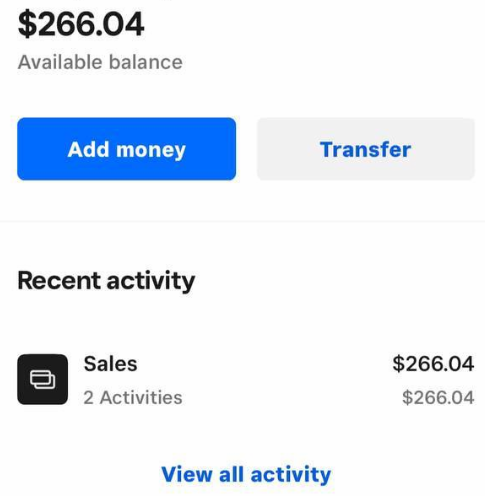
Task: Click the dollar sign of the large balance
Action: 27,24
